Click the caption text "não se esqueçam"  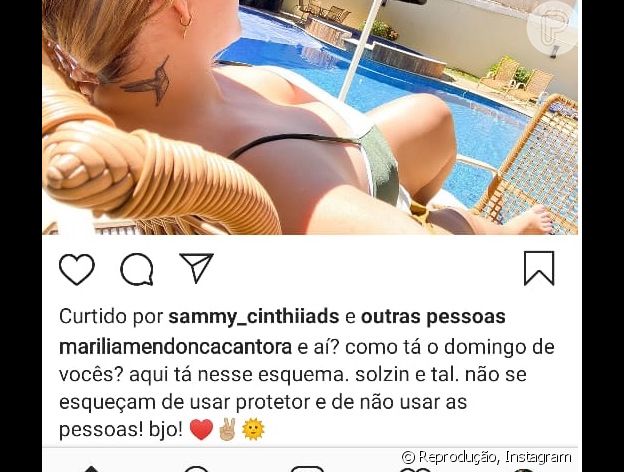point(293,388)
